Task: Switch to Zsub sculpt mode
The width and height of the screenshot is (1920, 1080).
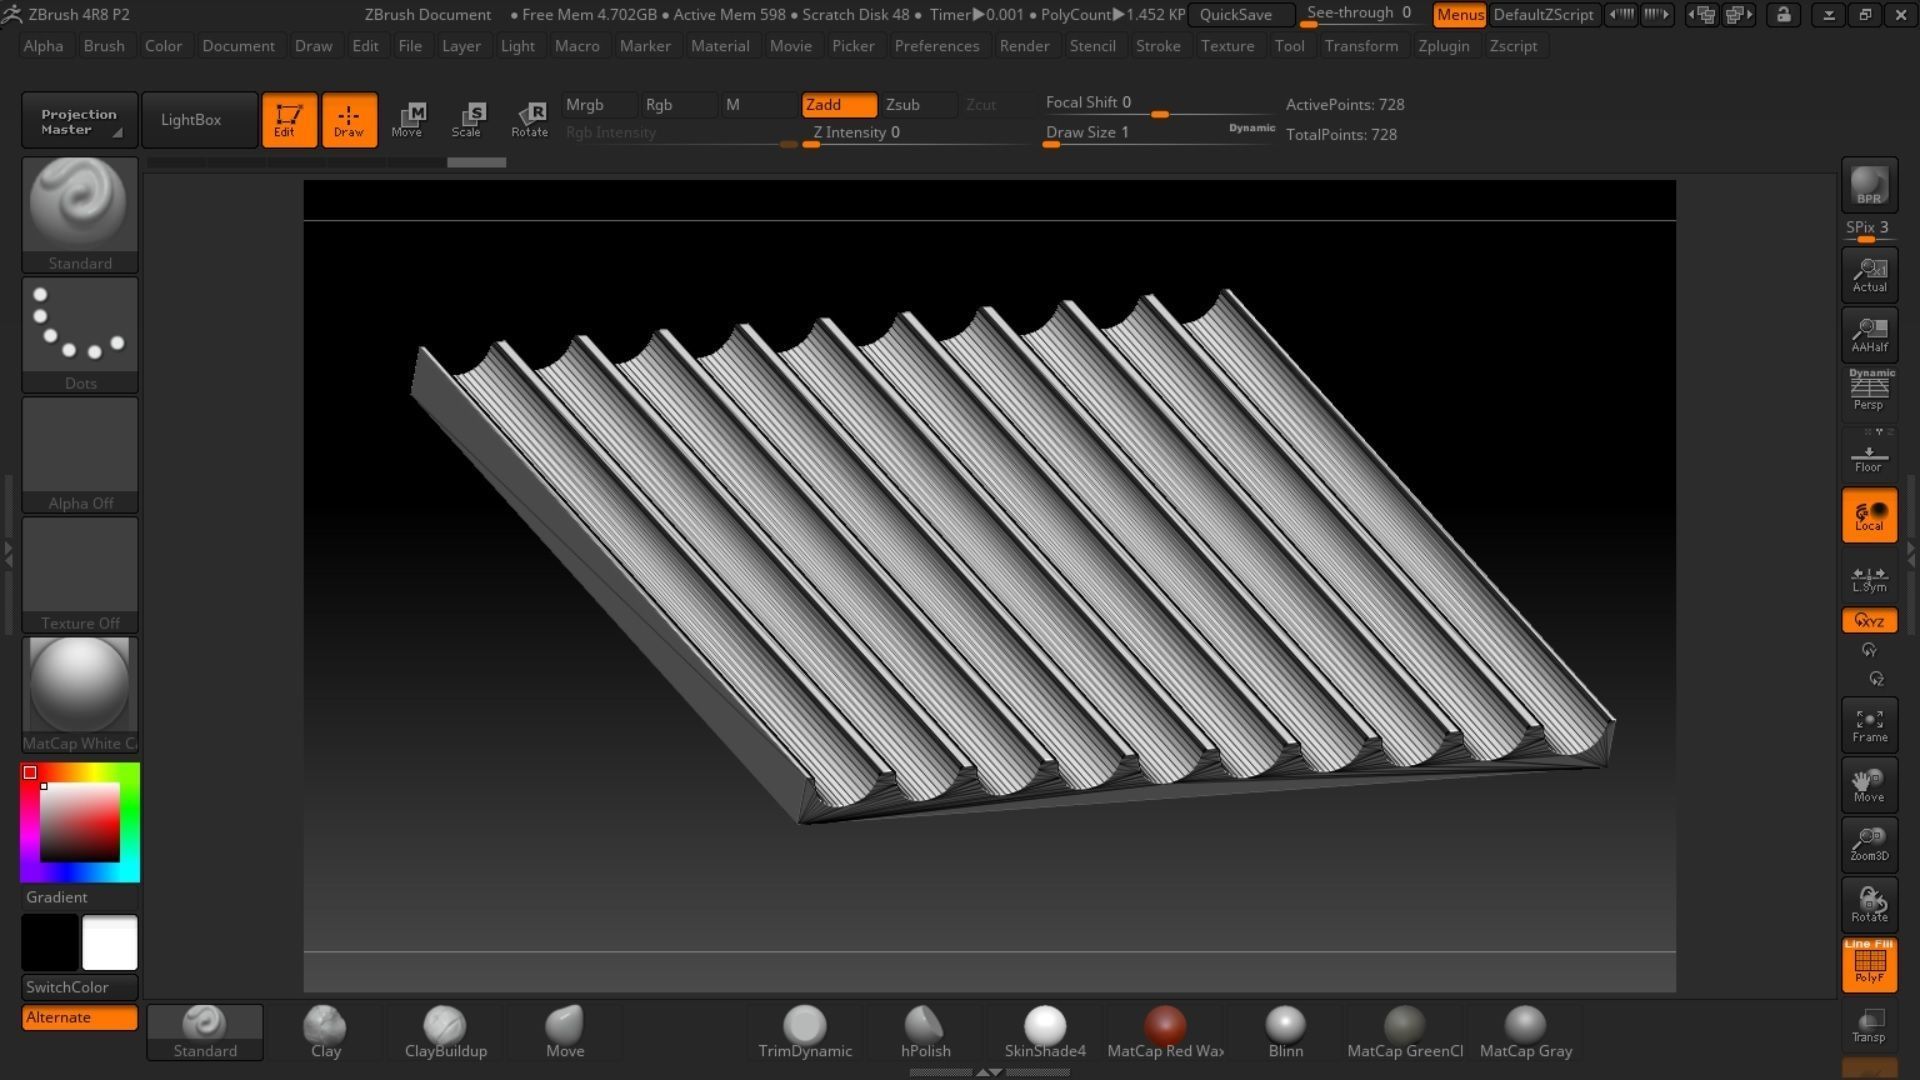Action: pos(919,105)
